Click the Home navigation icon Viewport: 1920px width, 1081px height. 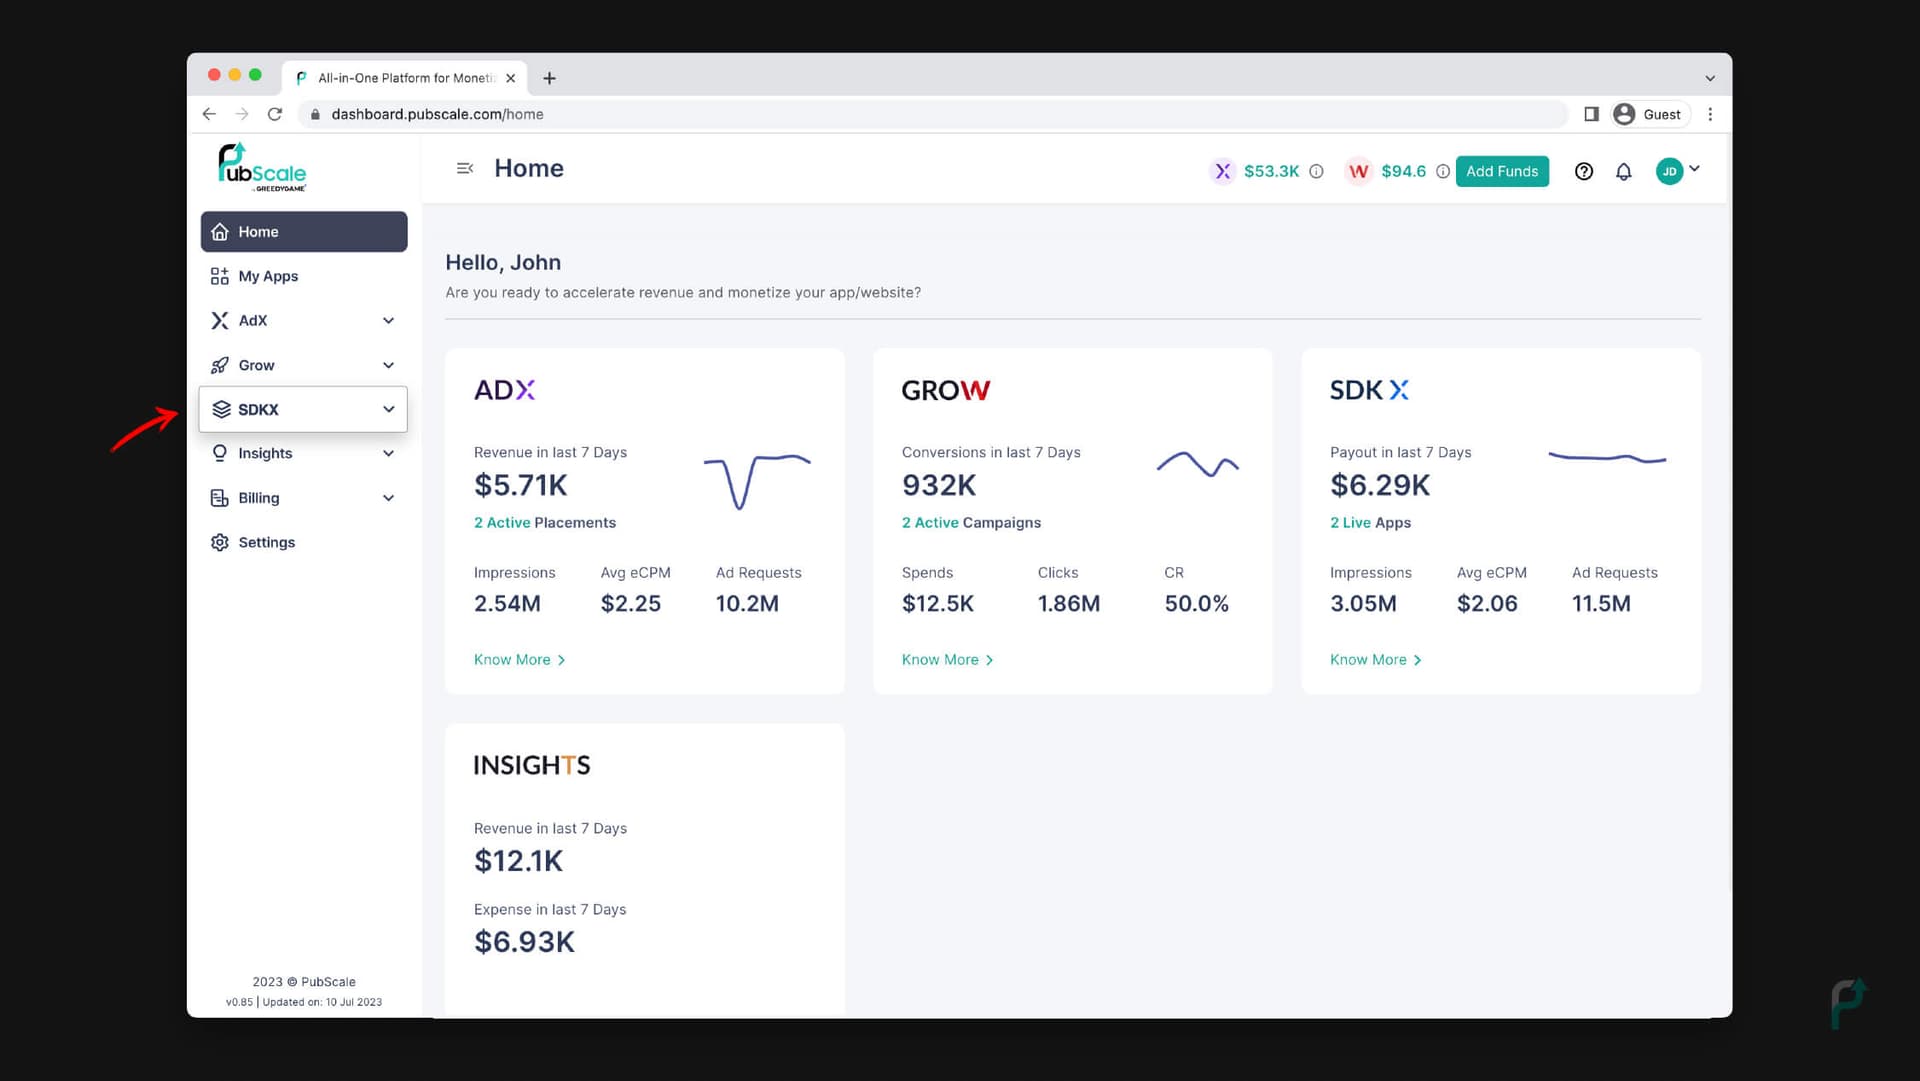coord(220,231)
